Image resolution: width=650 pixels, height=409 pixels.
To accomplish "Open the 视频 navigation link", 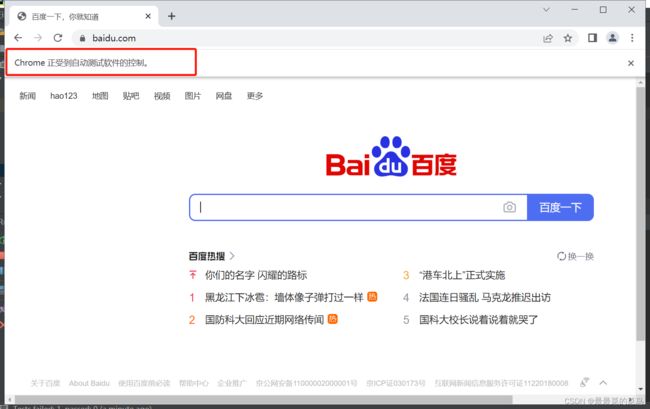I will (x=162, y=96).
